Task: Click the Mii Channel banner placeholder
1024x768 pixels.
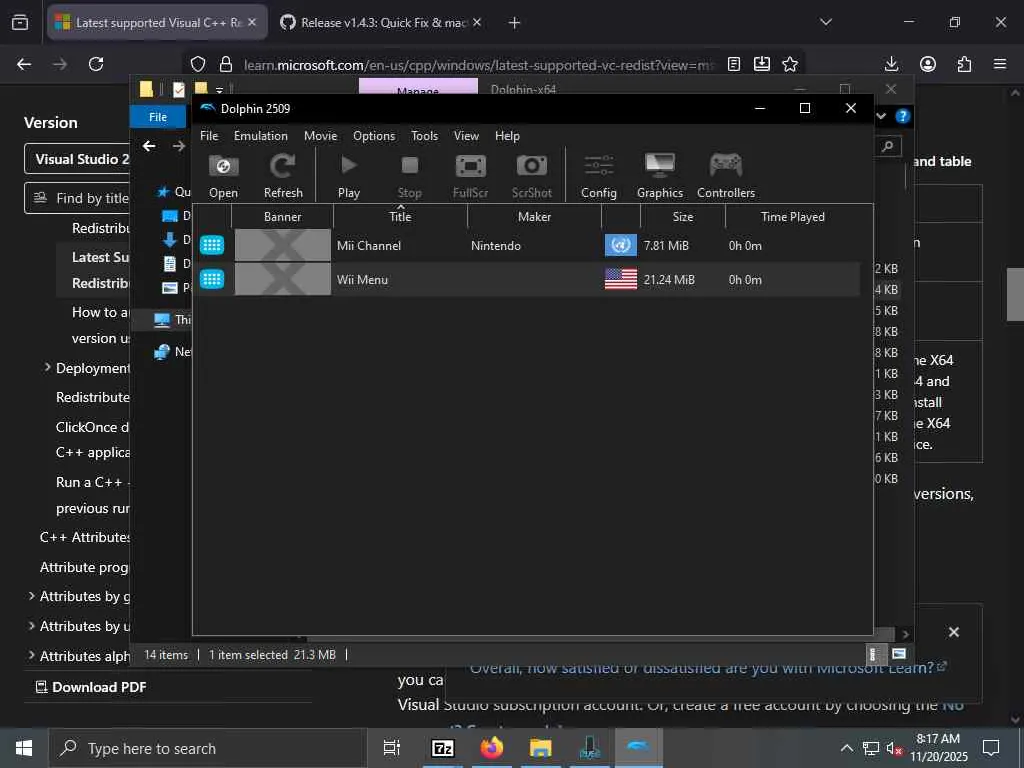Action: pyautogui.click(x=283, y=246)
